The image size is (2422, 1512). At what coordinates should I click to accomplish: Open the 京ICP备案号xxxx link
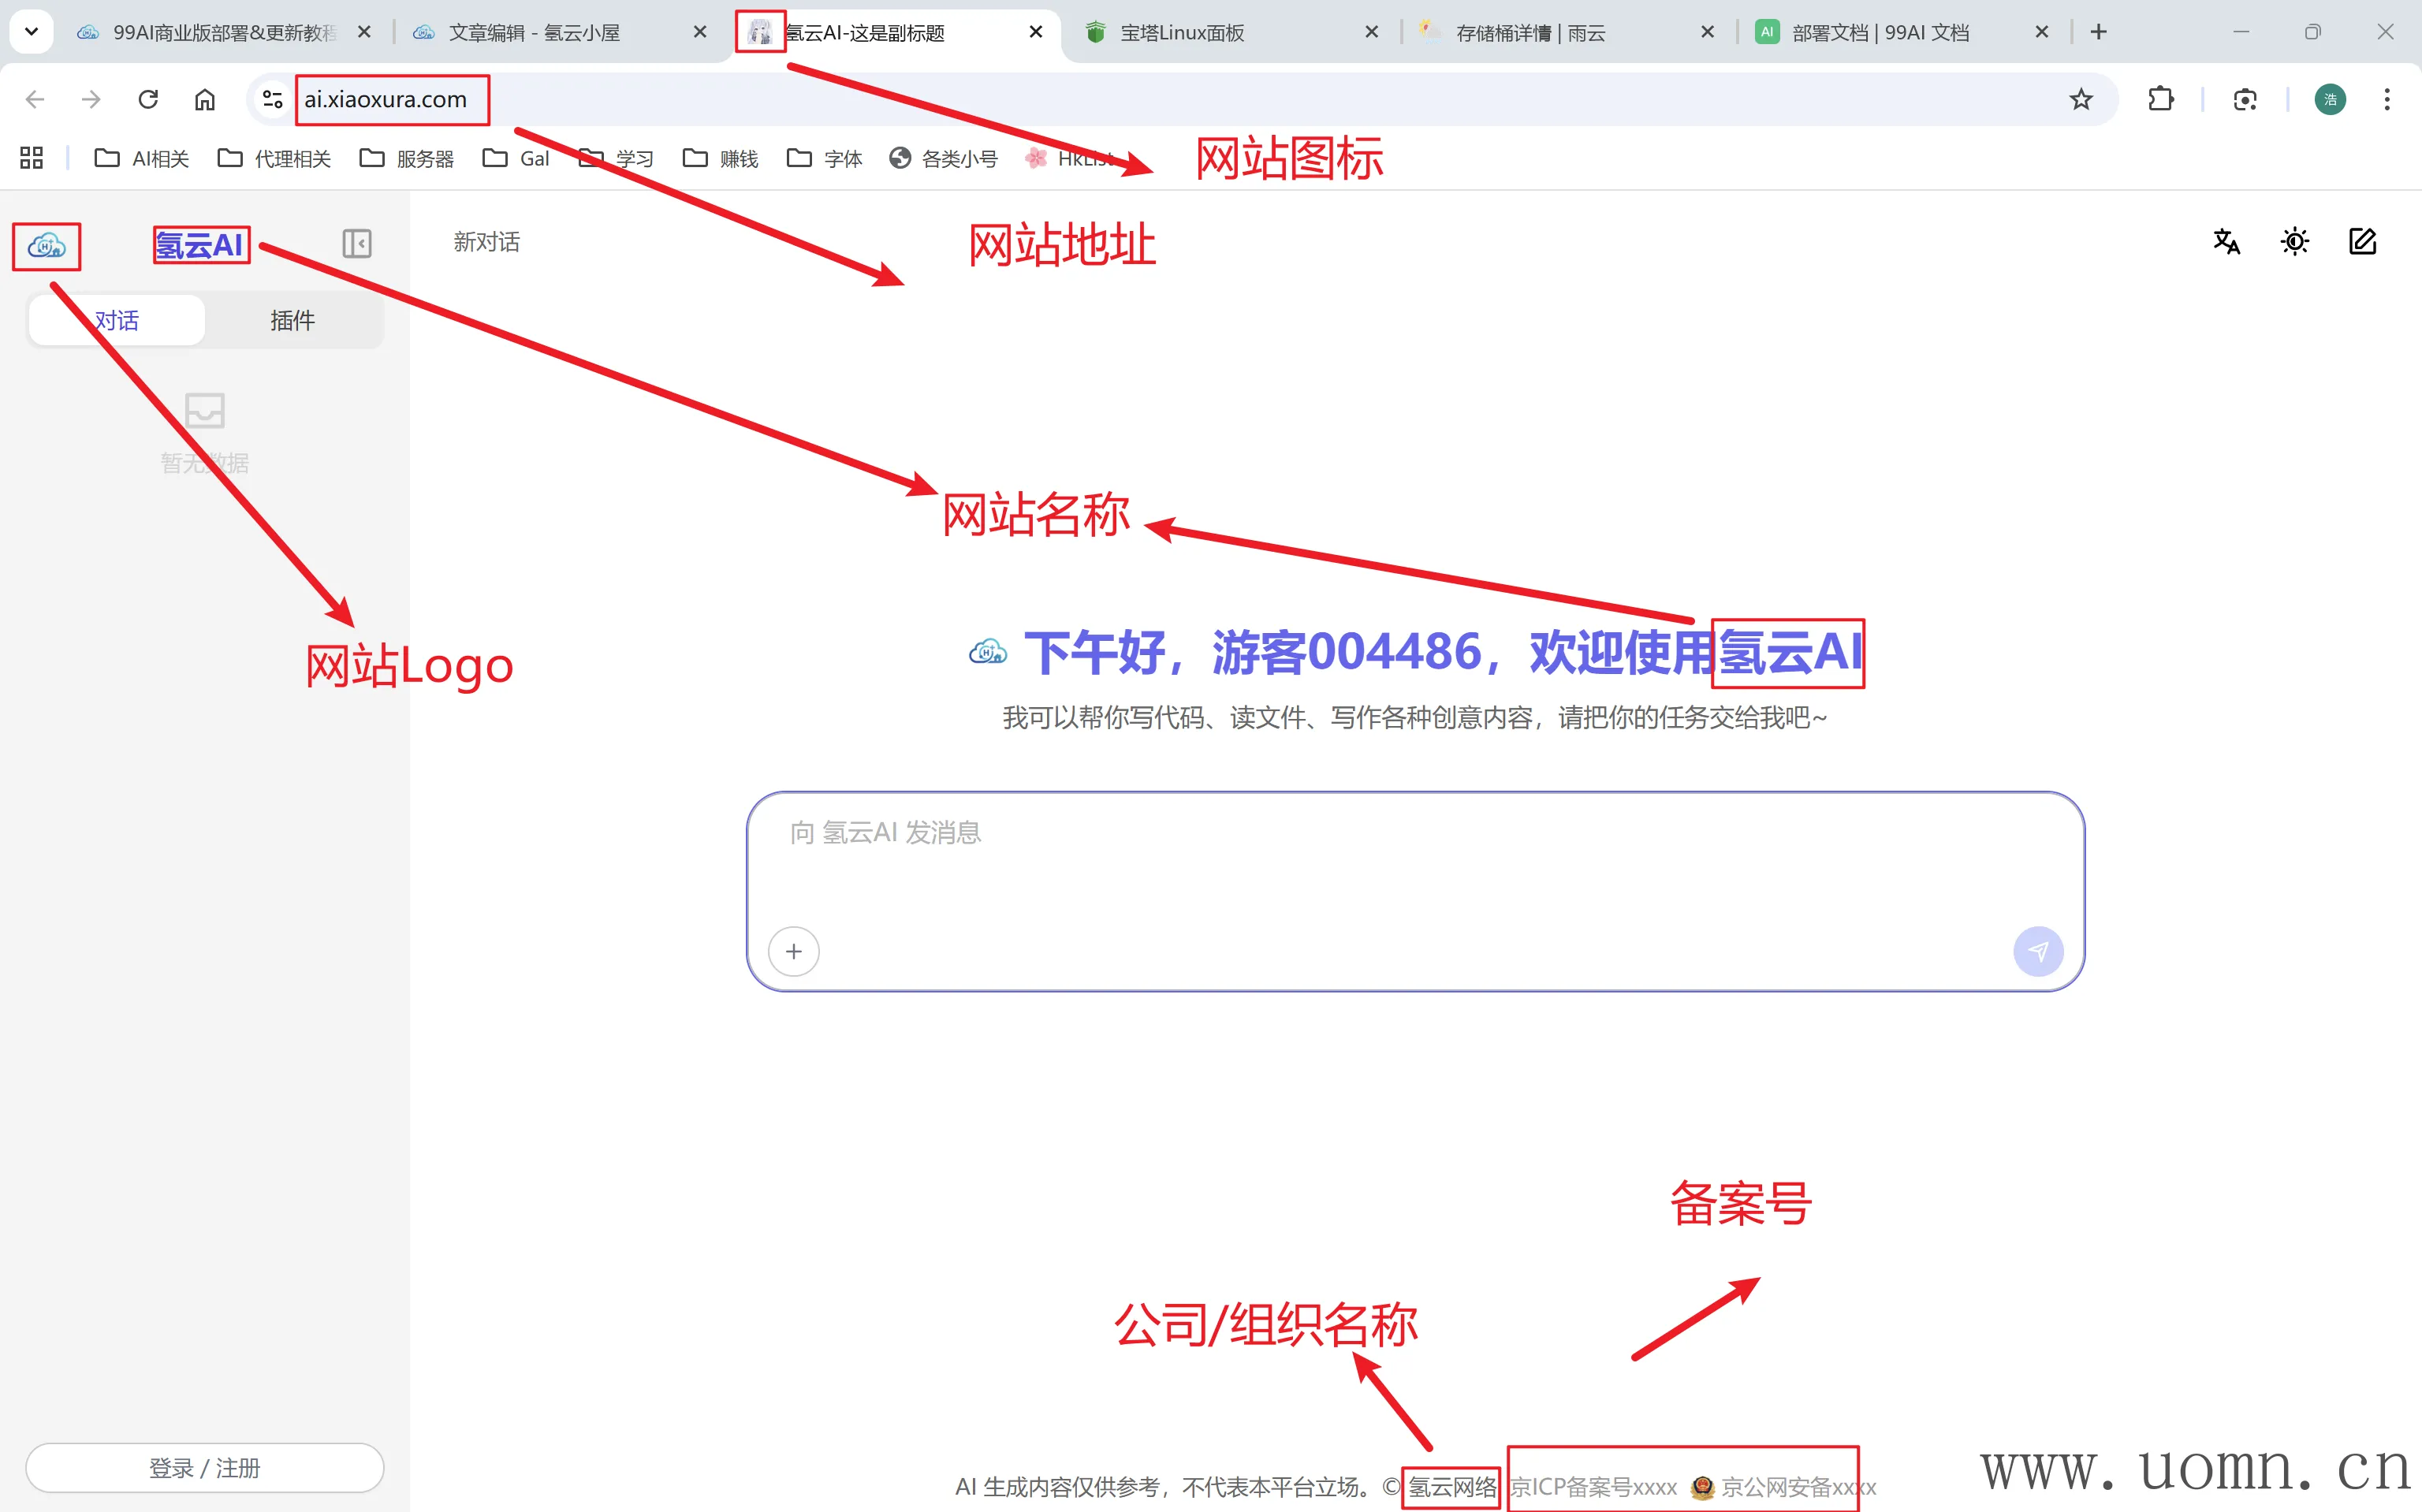[1594, 1487]
